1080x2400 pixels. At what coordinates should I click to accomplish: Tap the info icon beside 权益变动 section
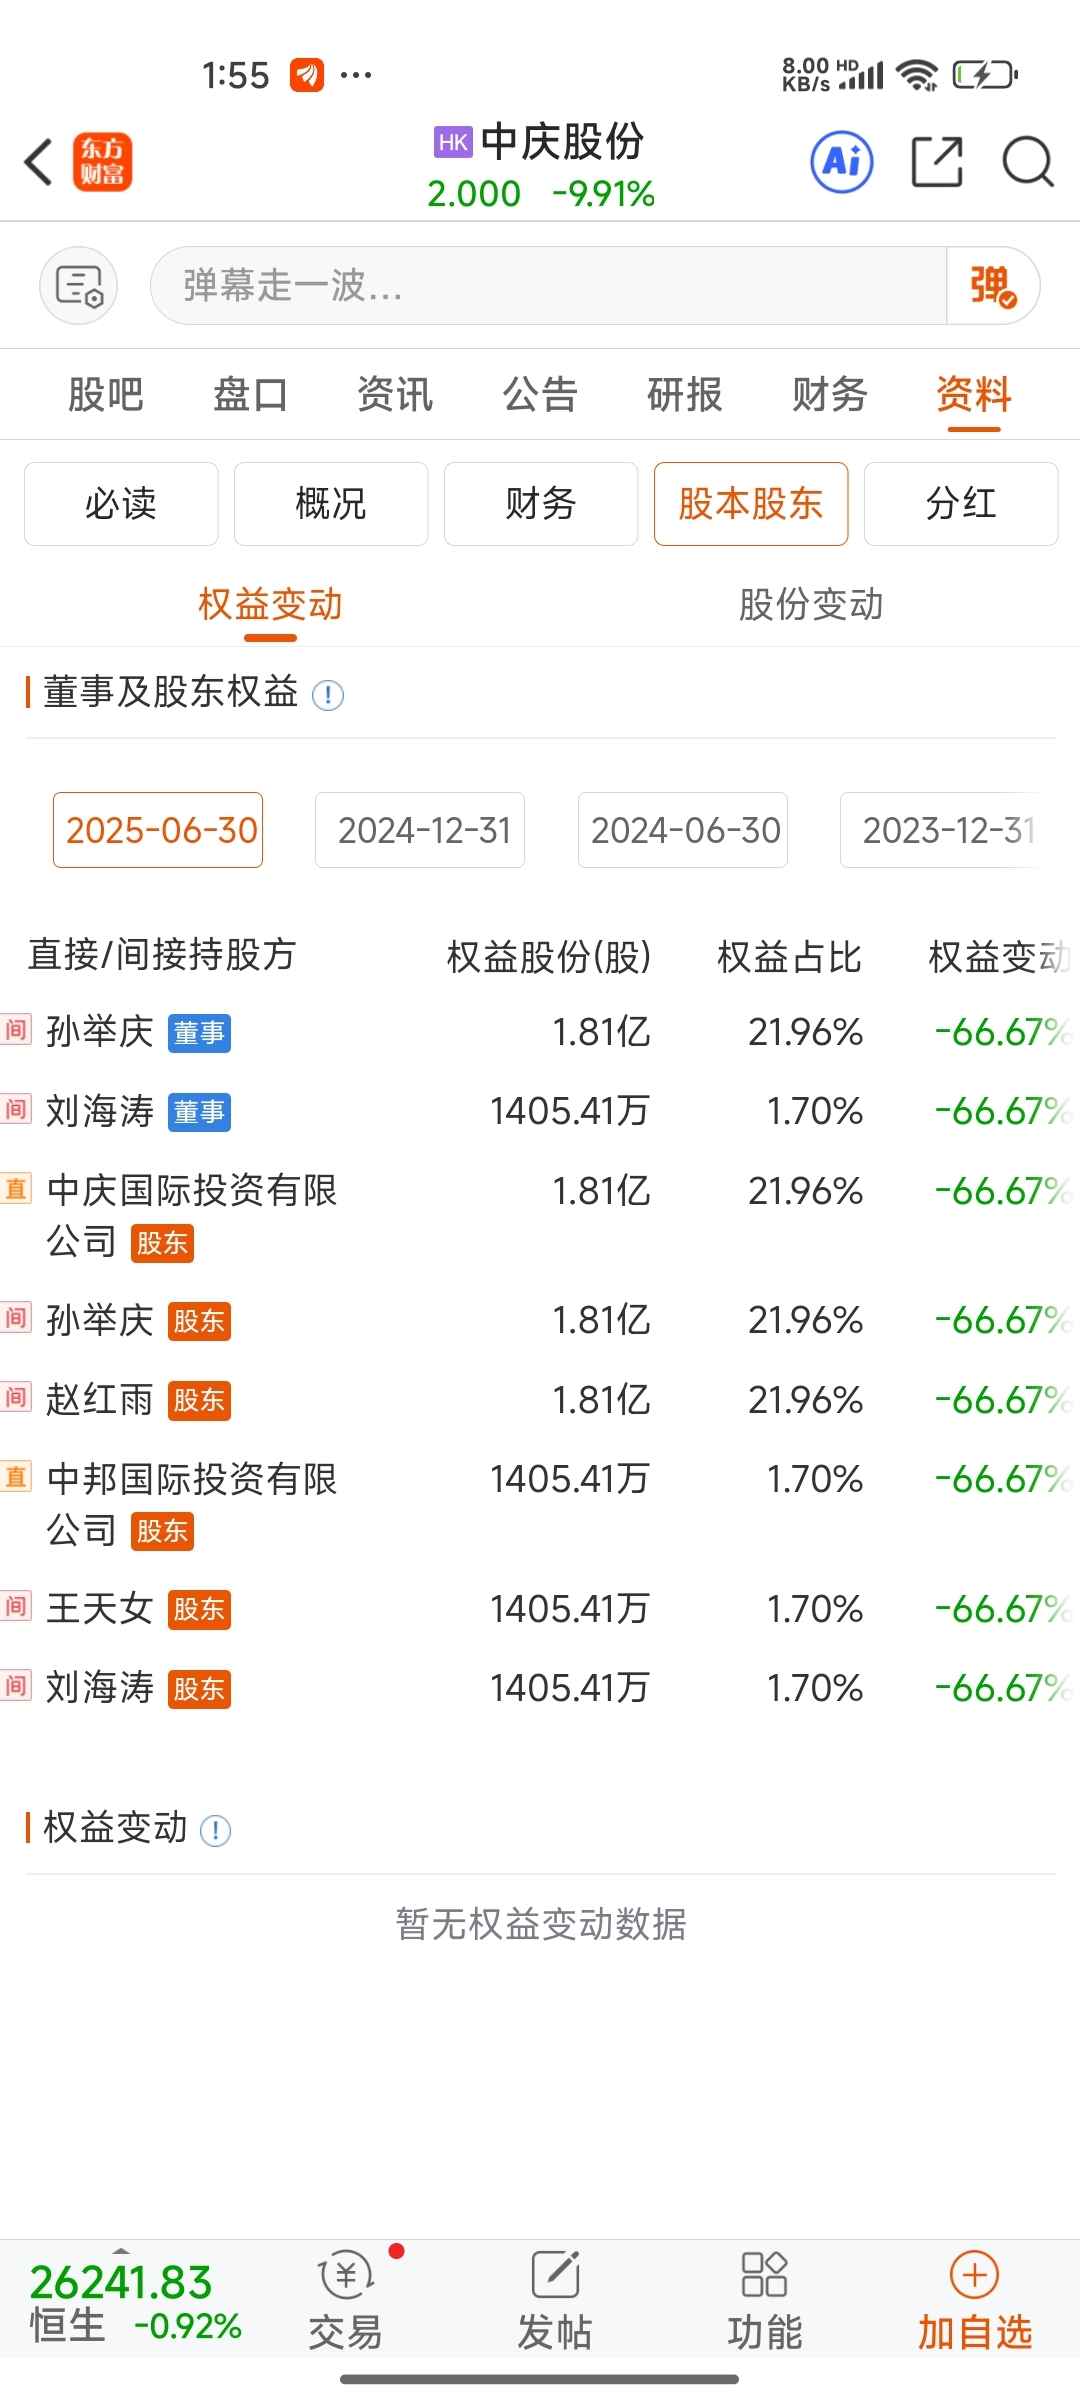pos(216,1831)
